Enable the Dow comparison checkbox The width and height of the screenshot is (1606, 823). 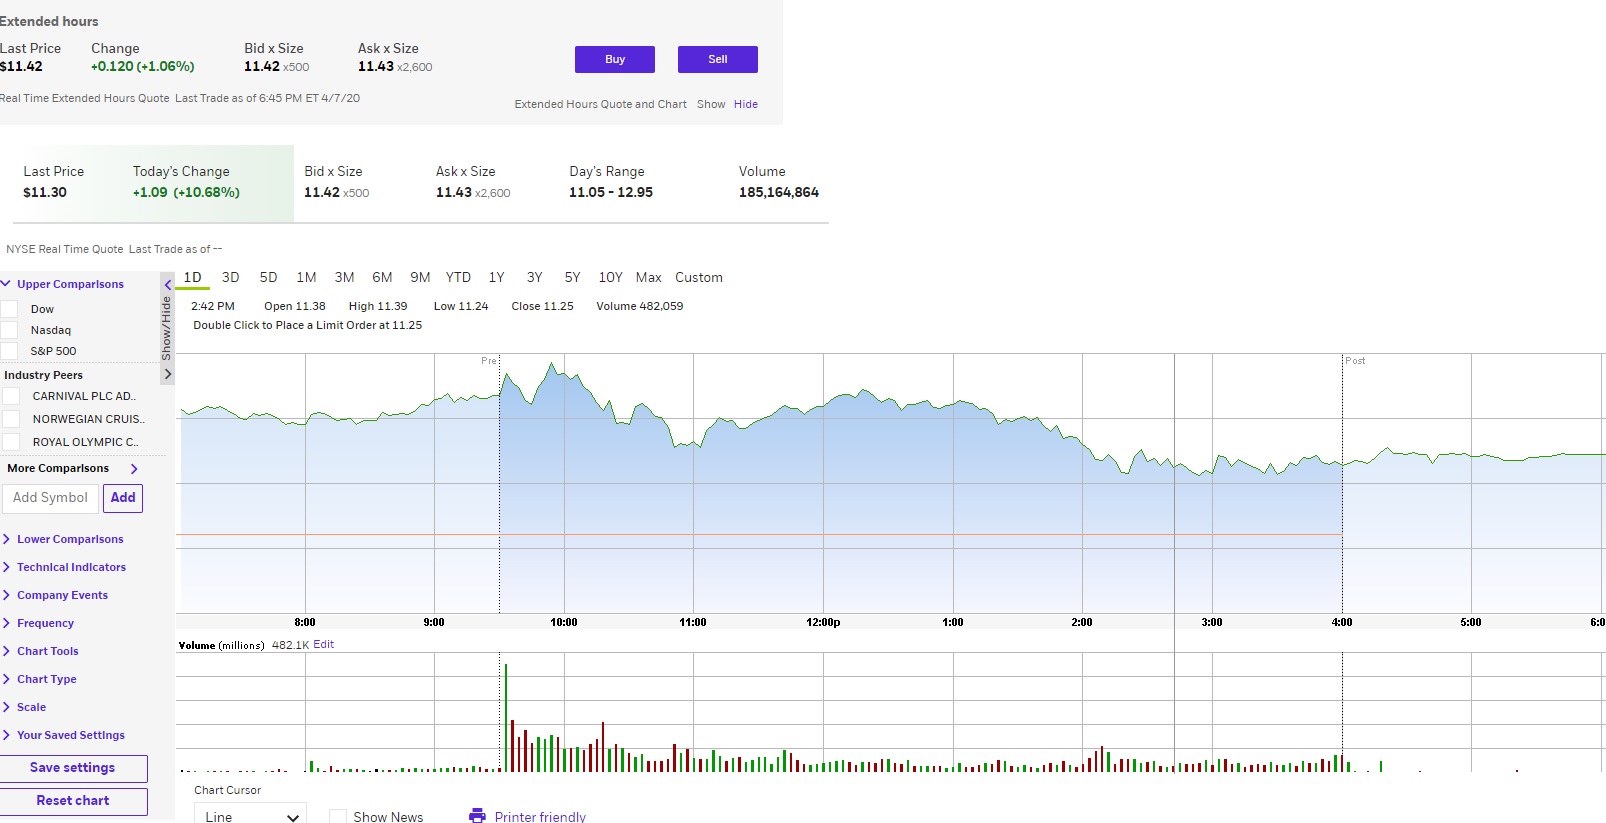click(x=9, y=309)
